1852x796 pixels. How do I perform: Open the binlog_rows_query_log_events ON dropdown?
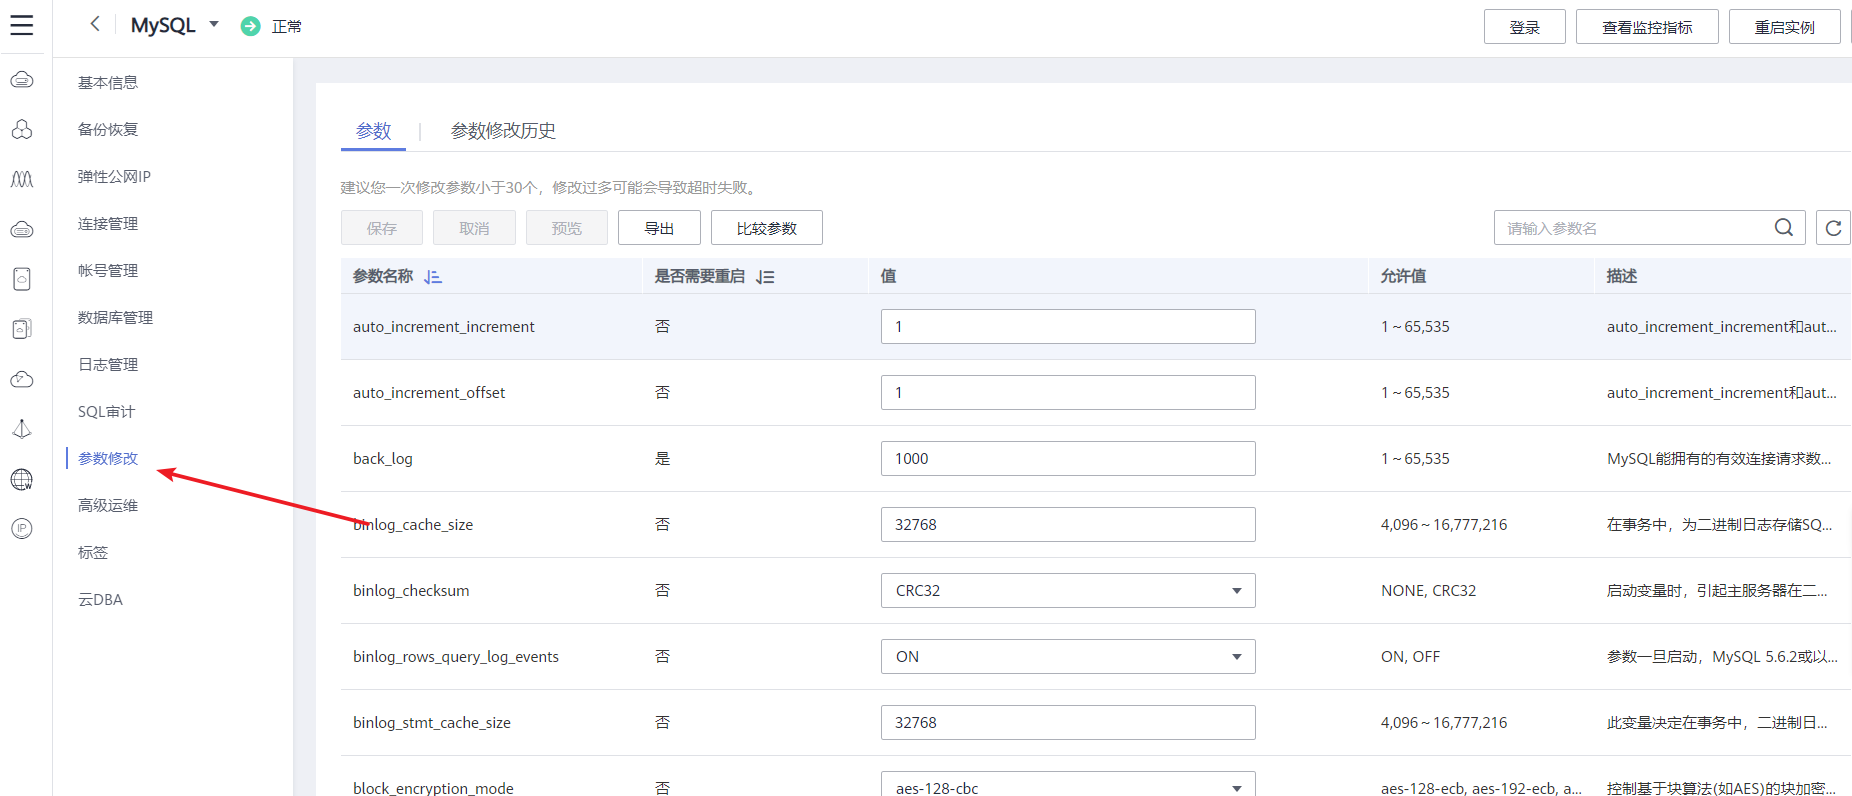(x=1237, y=657)
